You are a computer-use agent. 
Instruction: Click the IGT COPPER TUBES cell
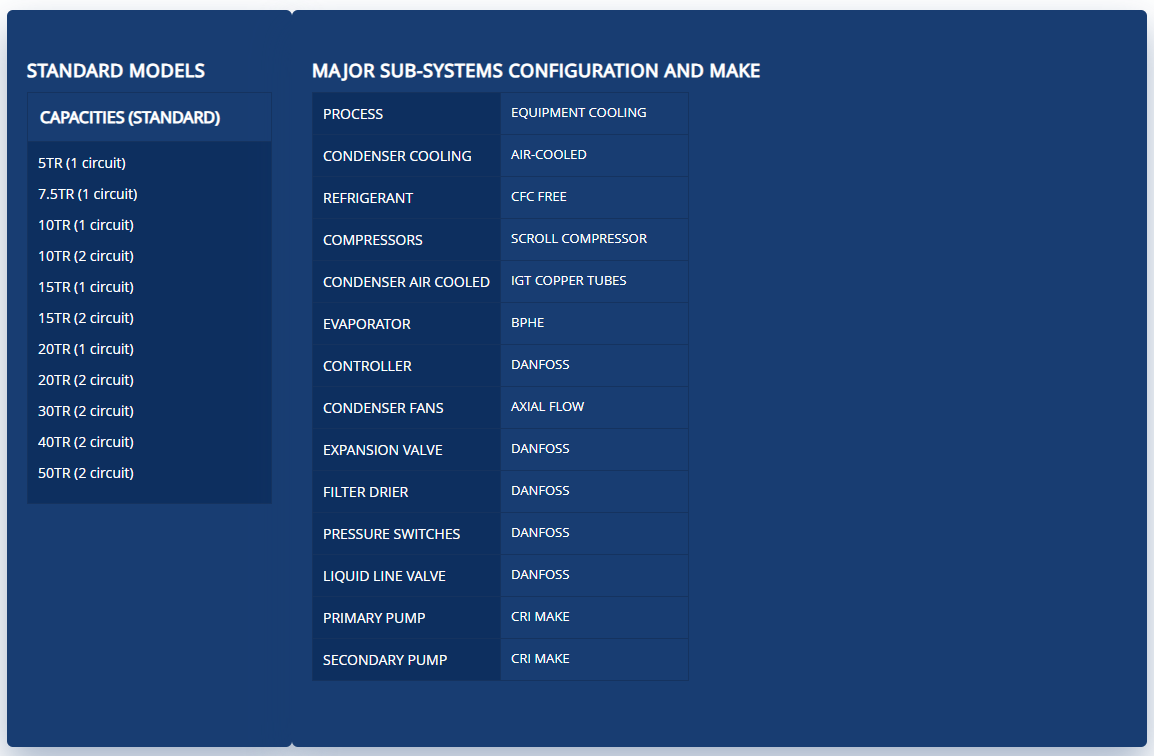point(568,280)
